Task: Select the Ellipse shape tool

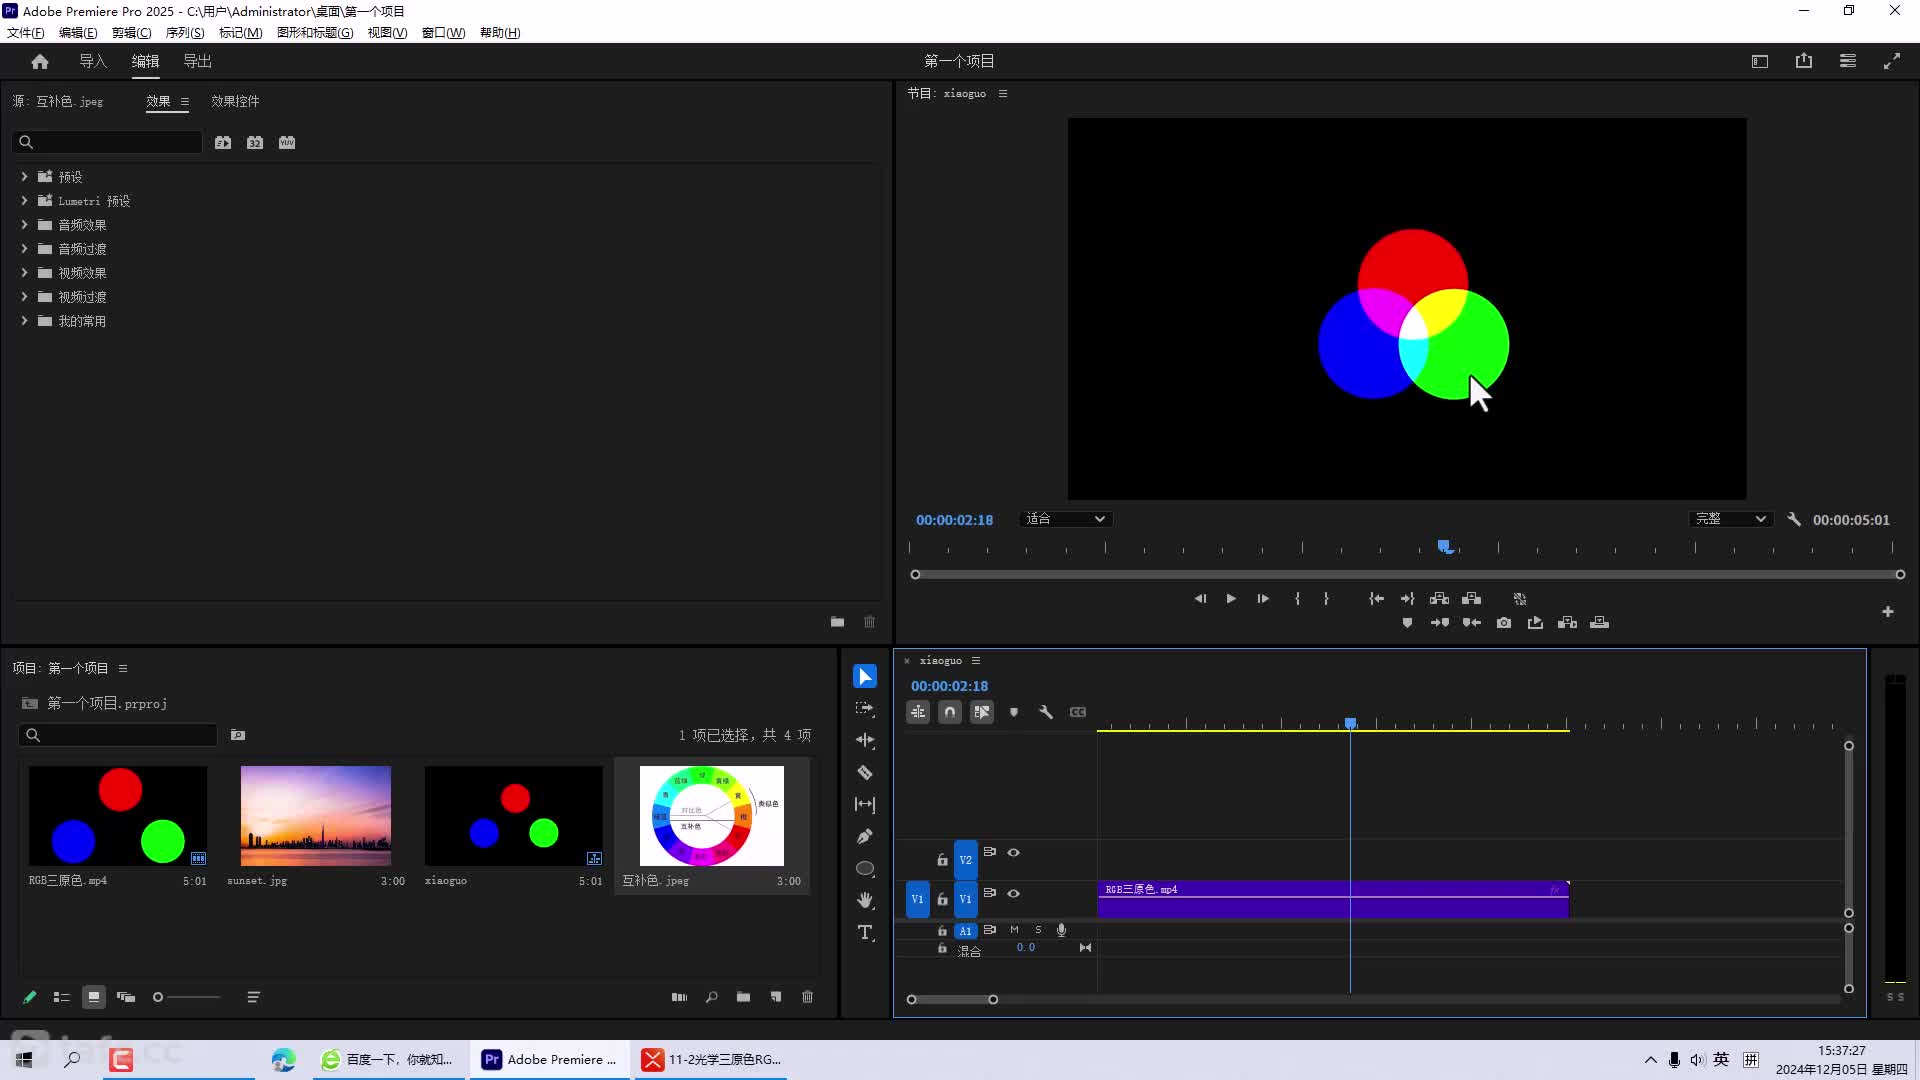Action: click(865, 868)
